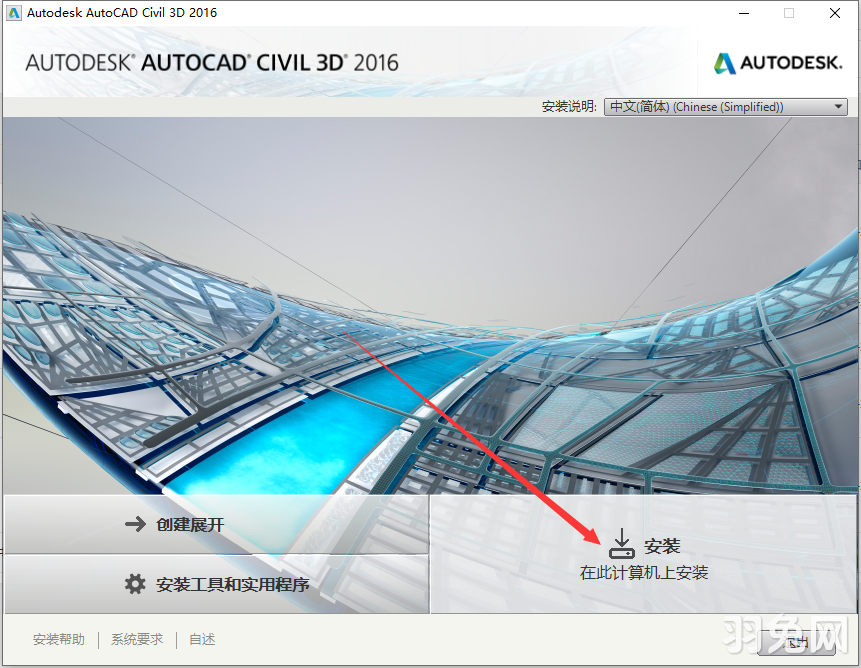Image resolution: width=861 pixels, height=668 pixels.
Task: Click the 退出 exit button
Action: (x=795, y=640)
